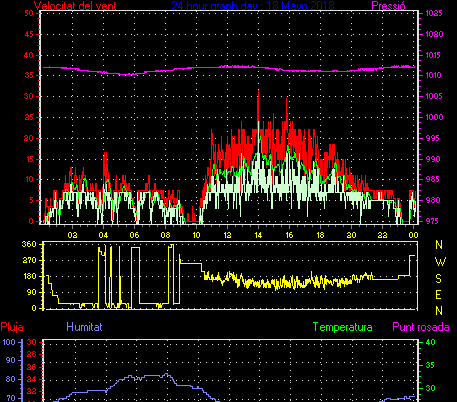457x402 pixels.
Task: Select the 06 hour mark on time axis
Action: [134, 235]
